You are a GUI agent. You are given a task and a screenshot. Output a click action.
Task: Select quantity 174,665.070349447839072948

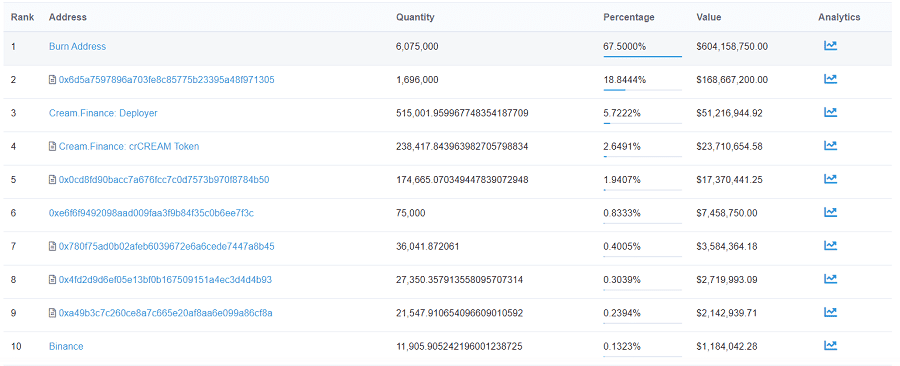tap(462, 180)
